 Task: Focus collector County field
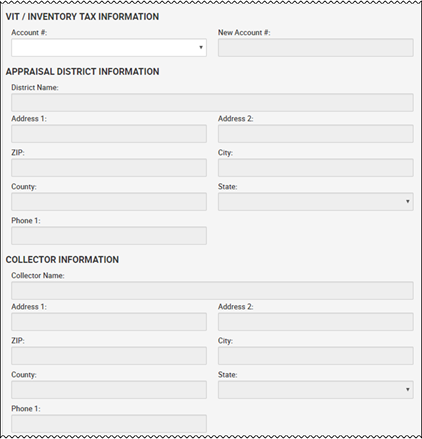109,390
